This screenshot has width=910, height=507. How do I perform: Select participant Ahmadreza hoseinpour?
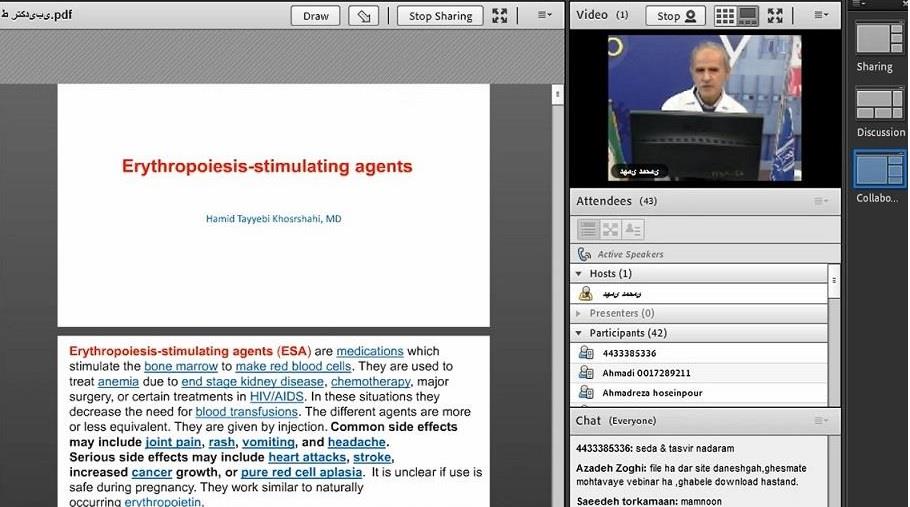pyautogui.click(x=652, y=393)
